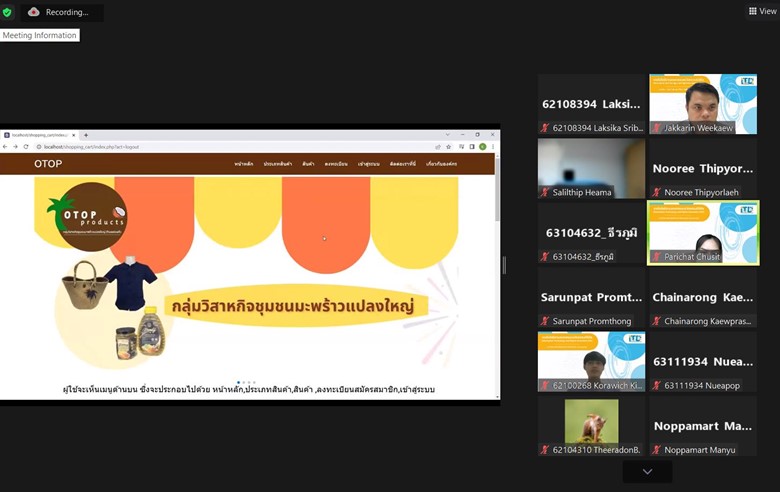Open the ประเภทสินค้า menu item

pos(278,164)
